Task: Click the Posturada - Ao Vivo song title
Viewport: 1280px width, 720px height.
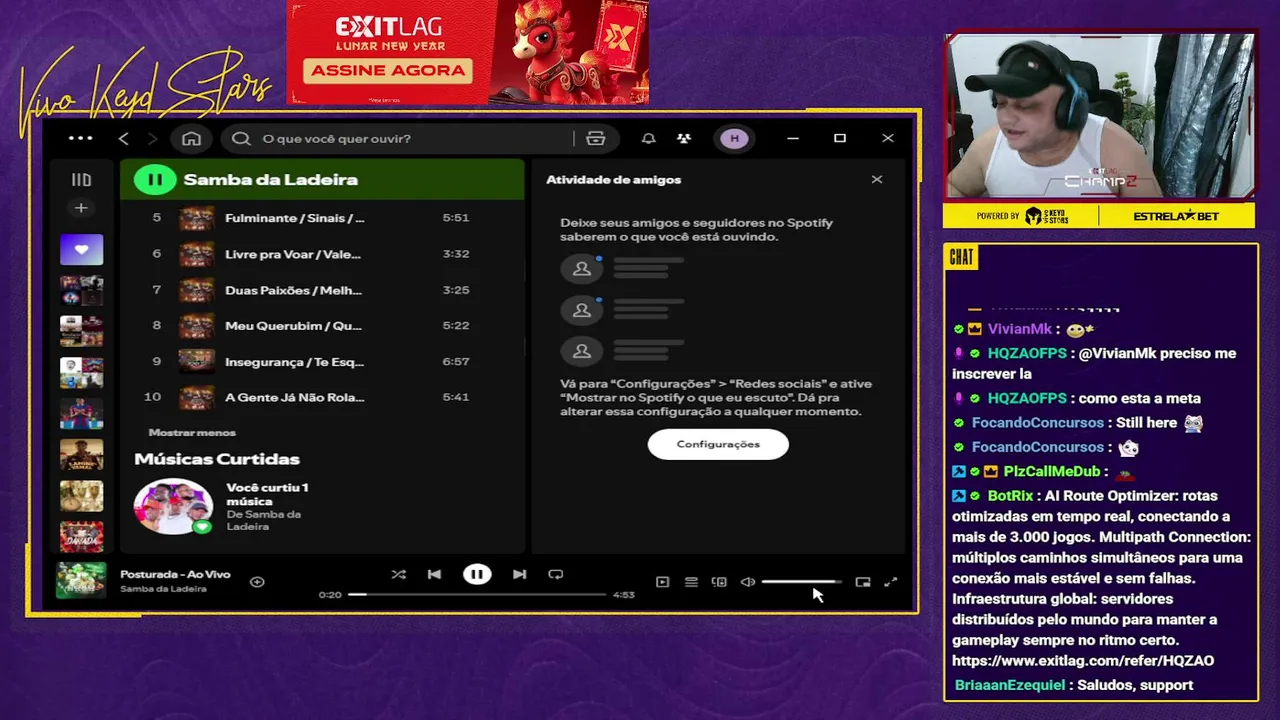Action: 175,574
